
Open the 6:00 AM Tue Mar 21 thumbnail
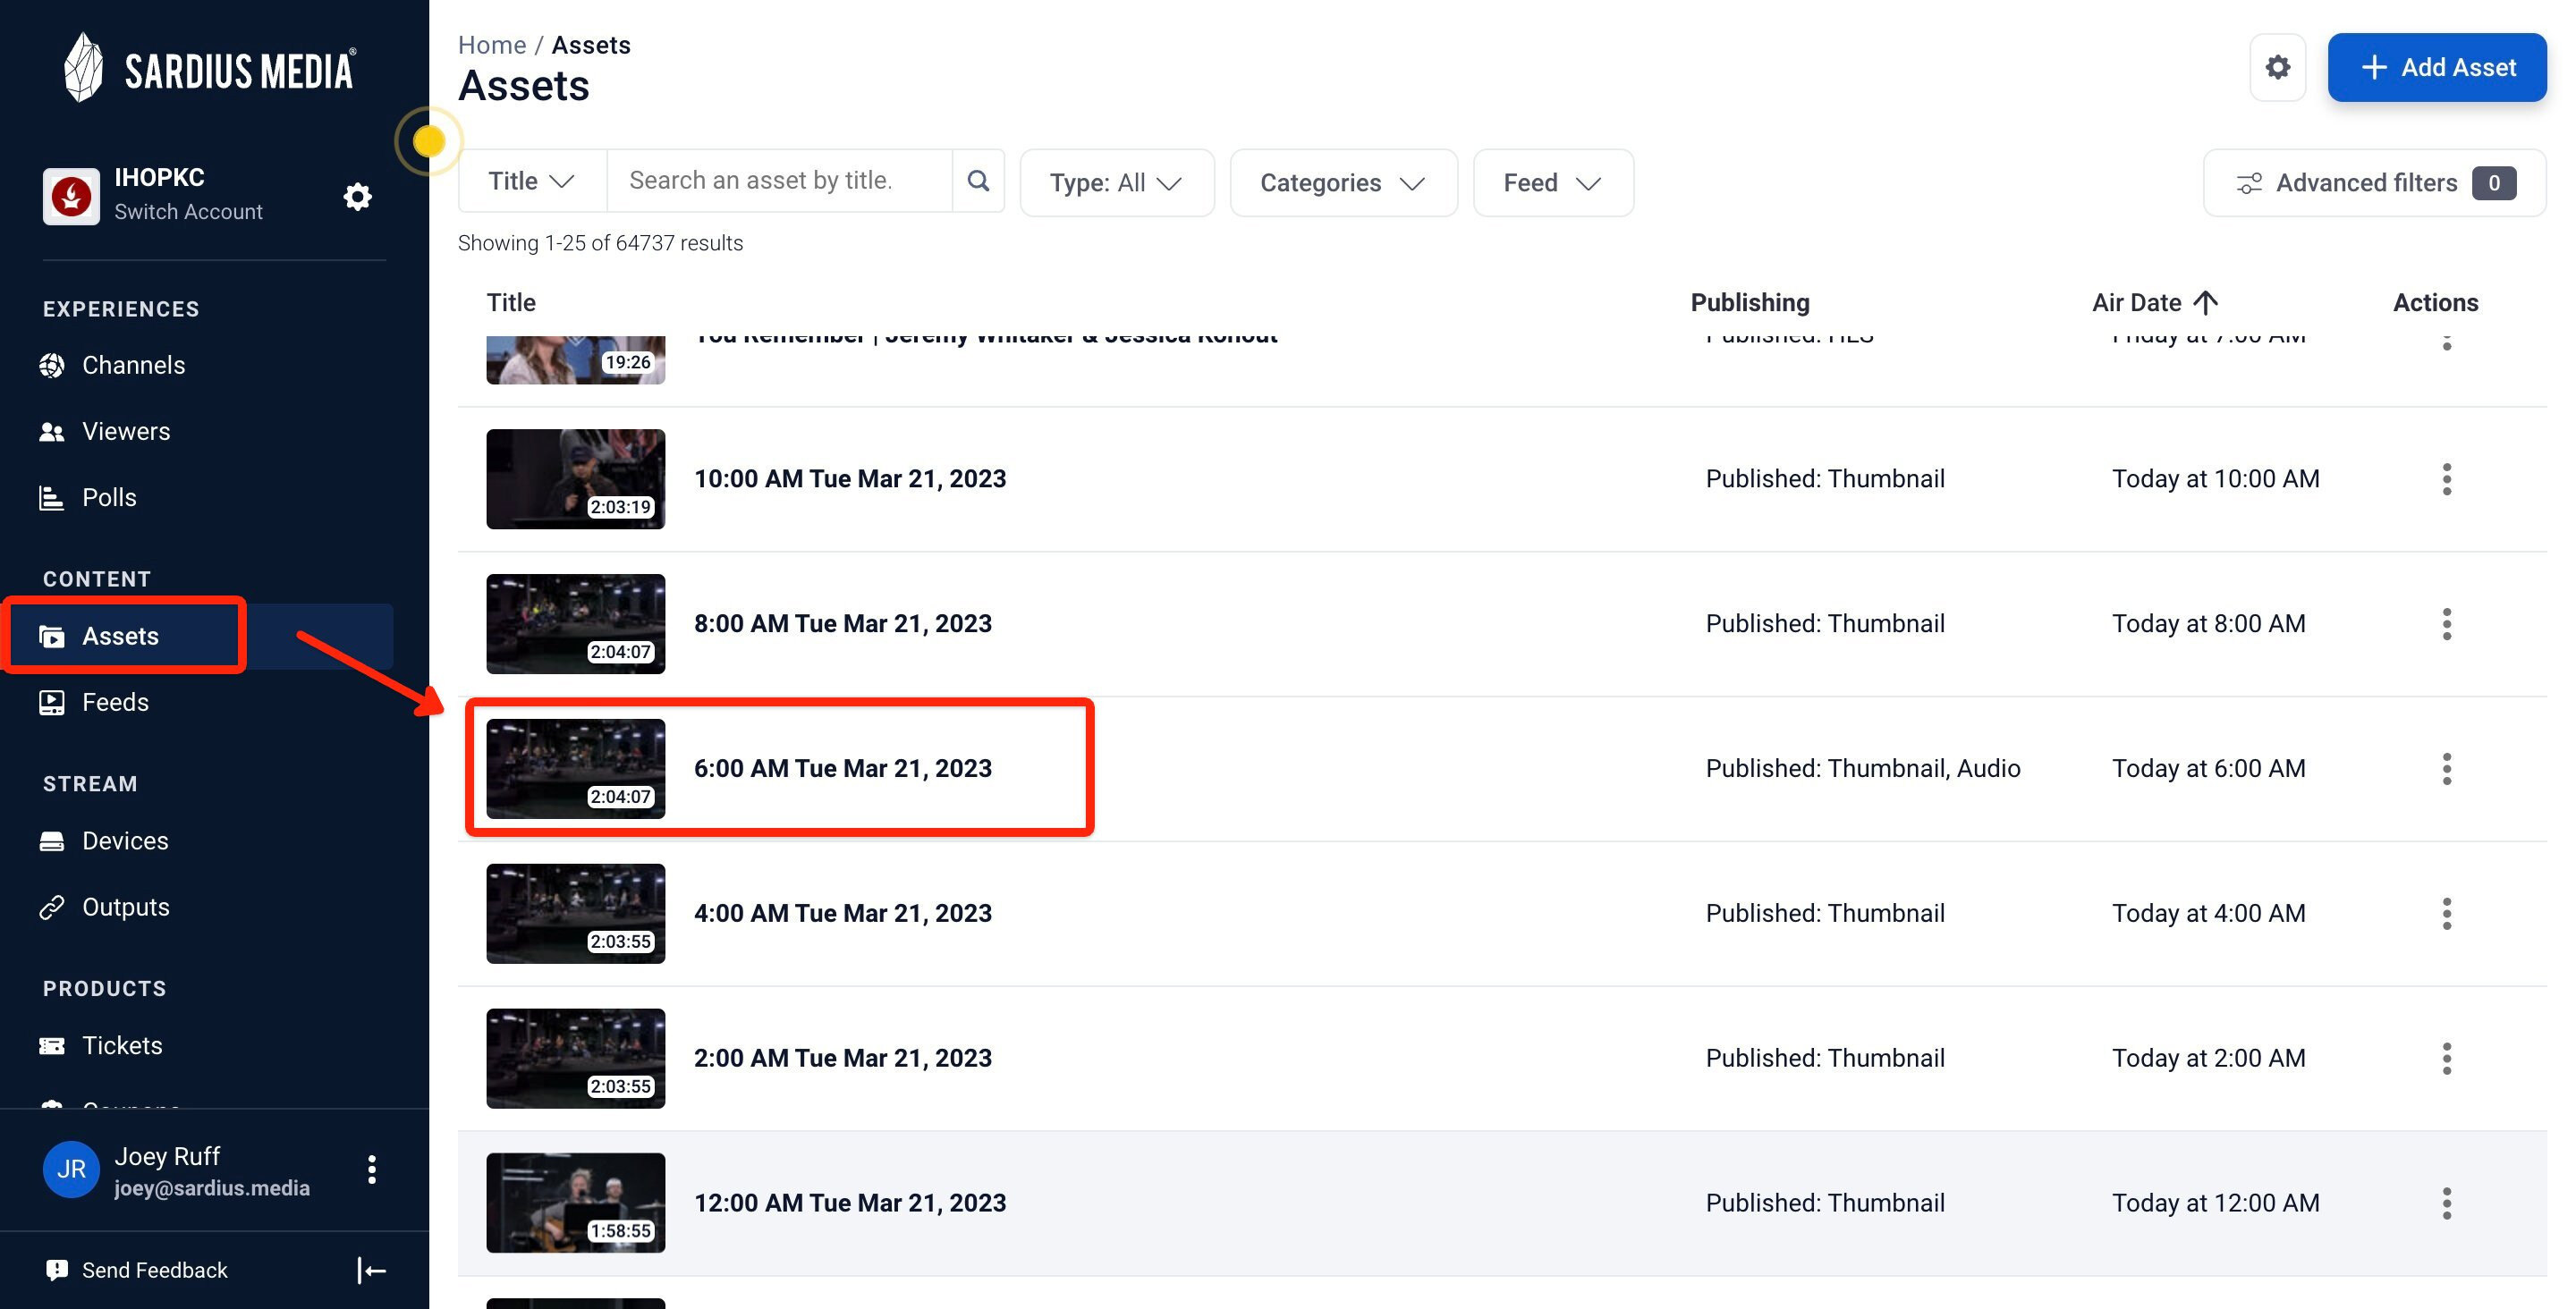(x=575, y=767)
